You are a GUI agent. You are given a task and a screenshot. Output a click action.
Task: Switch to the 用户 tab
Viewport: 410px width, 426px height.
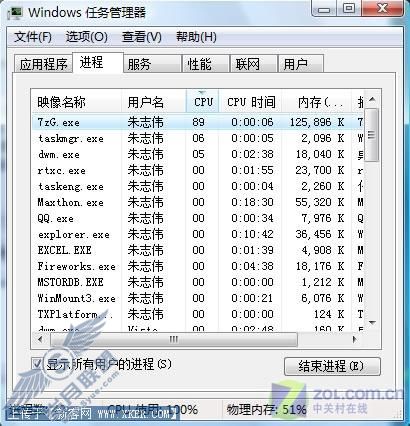(301, 64)
